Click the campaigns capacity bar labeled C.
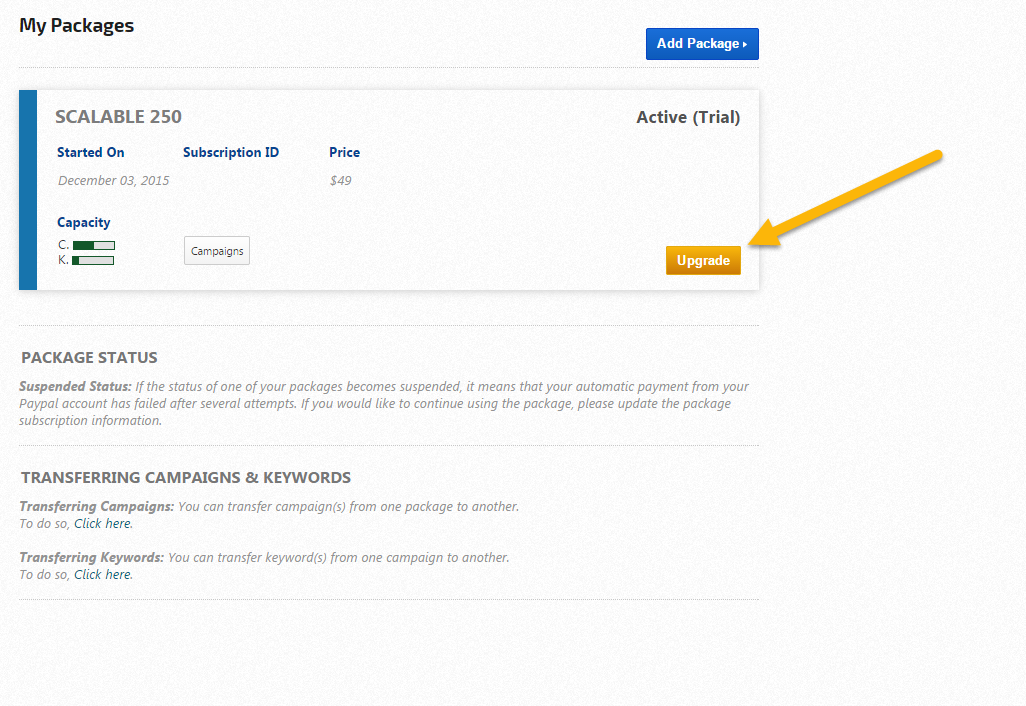 [94, 245]
